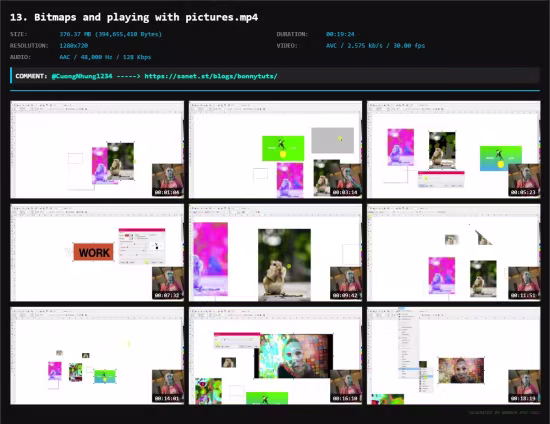Image resolution: width=550 pixels, height=424 pixels.
Task: Open the thumbnail showing the WORK banner
Action: coord(97,253)
